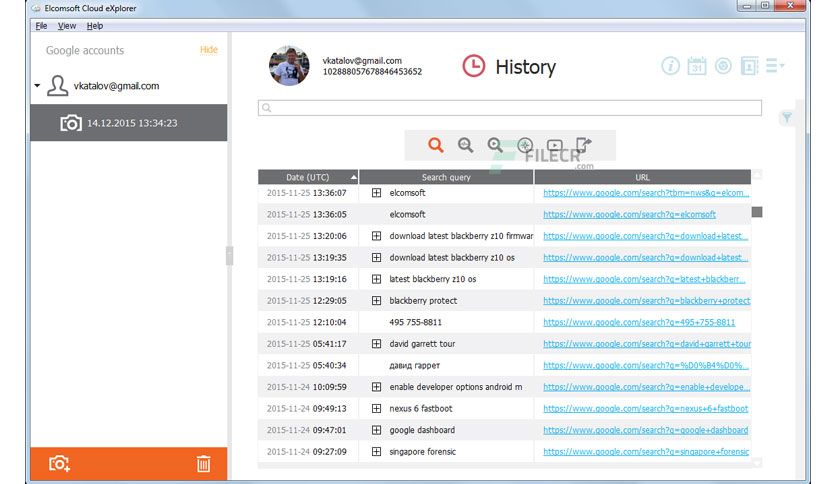Click the date 2015-11-24 09:49:13
Image resolution: width=836 pixels, height=484 pixels.
[307, 408]
